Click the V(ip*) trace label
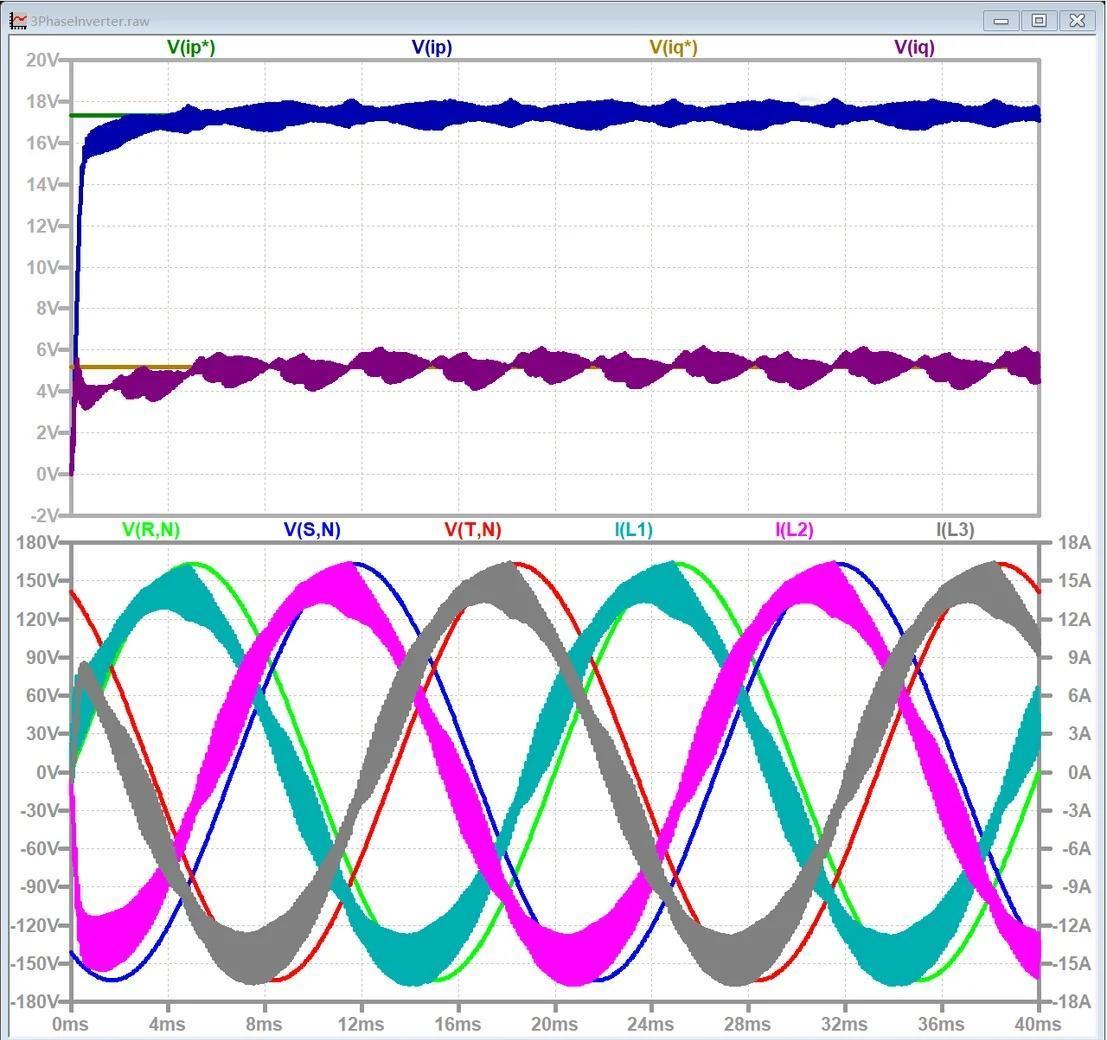Viewport: 1107px width, 1040px height. point(191,47)
